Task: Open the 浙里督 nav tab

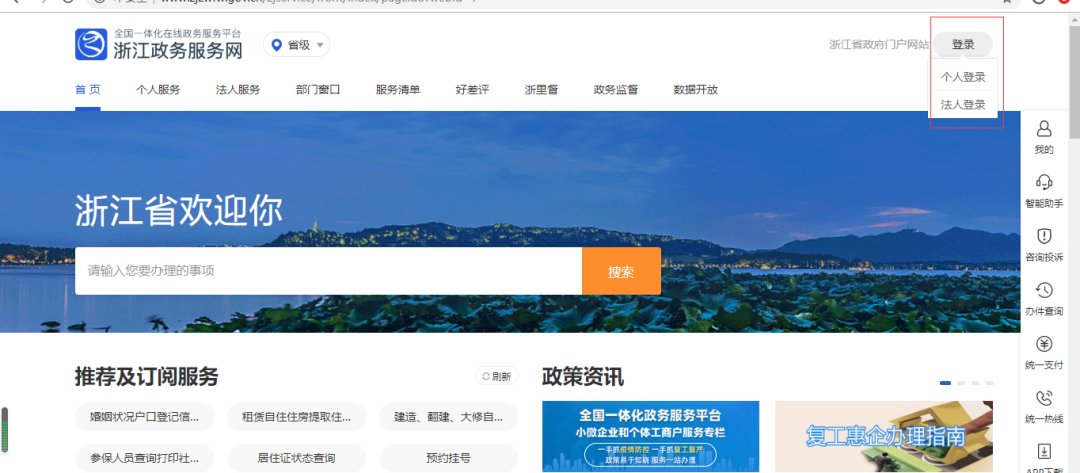Action: tap(541, 90)
